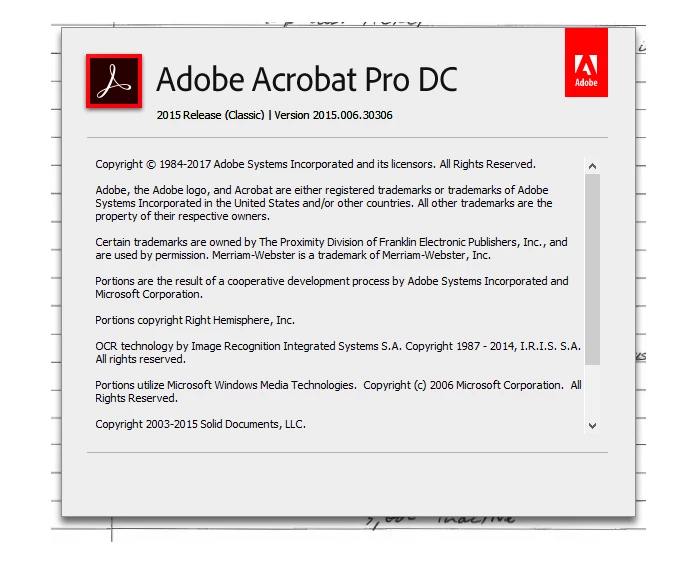
Task: Click the Merriam-Webster trademark paragraph
Action: tap(331, 248)
